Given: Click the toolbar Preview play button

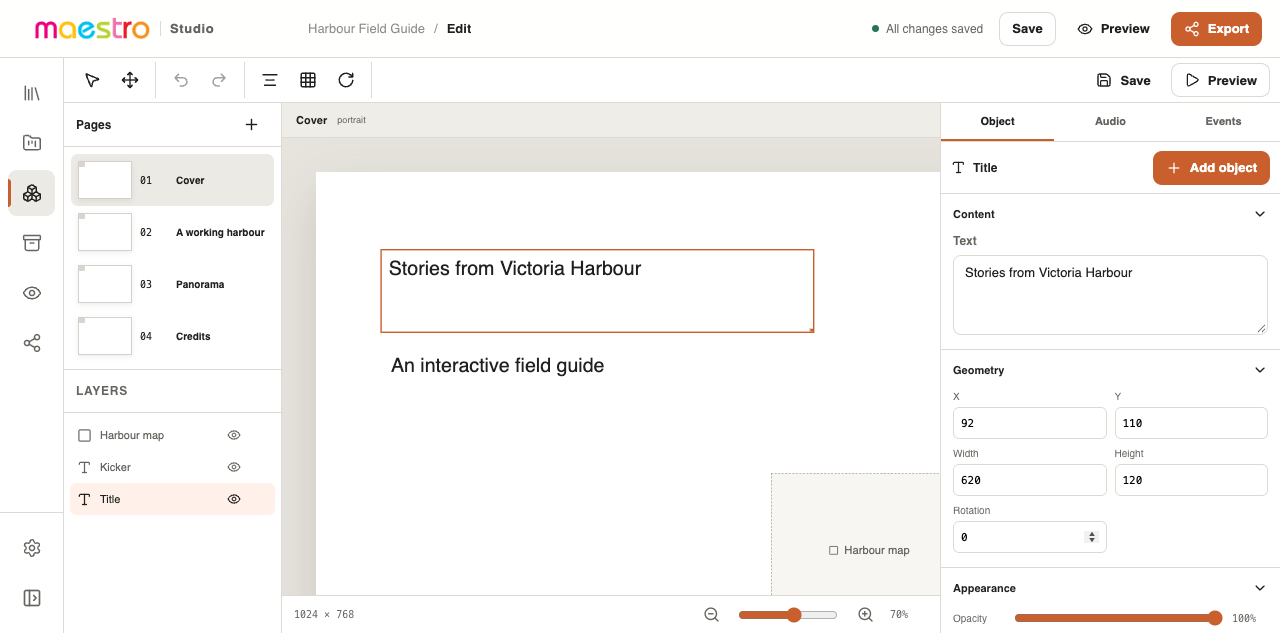Looking at the screenshot, I should click(1220, 80).
